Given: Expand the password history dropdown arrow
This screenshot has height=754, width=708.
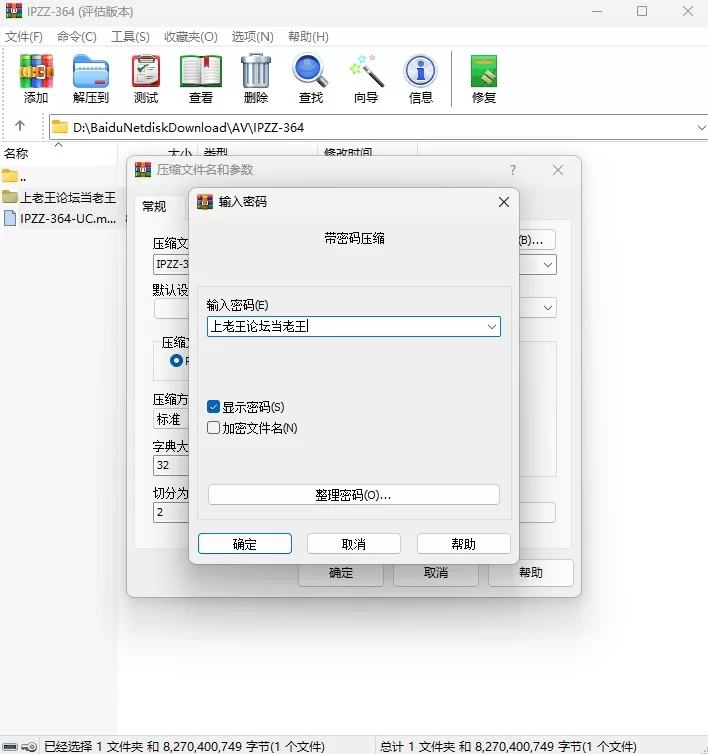Looking at the screenshot, I should (x=491, y=327).
